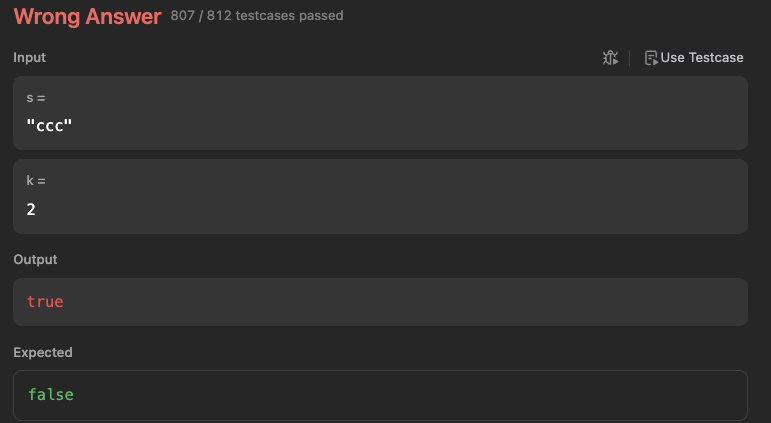The width and height of the screenshot is (771, 423).
Task: Click the testcase list icon beside Use Testcase
Action: point(651,58)
